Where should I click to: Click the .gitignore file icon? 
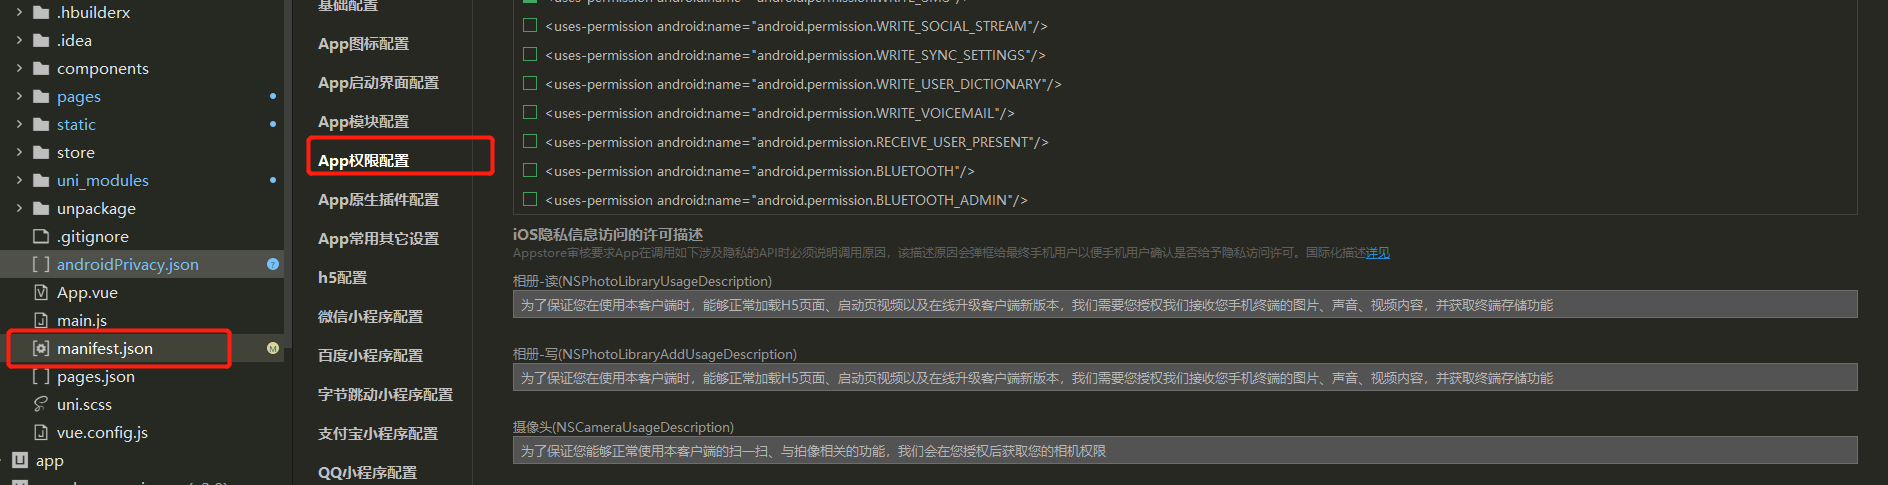pos(41,236)
